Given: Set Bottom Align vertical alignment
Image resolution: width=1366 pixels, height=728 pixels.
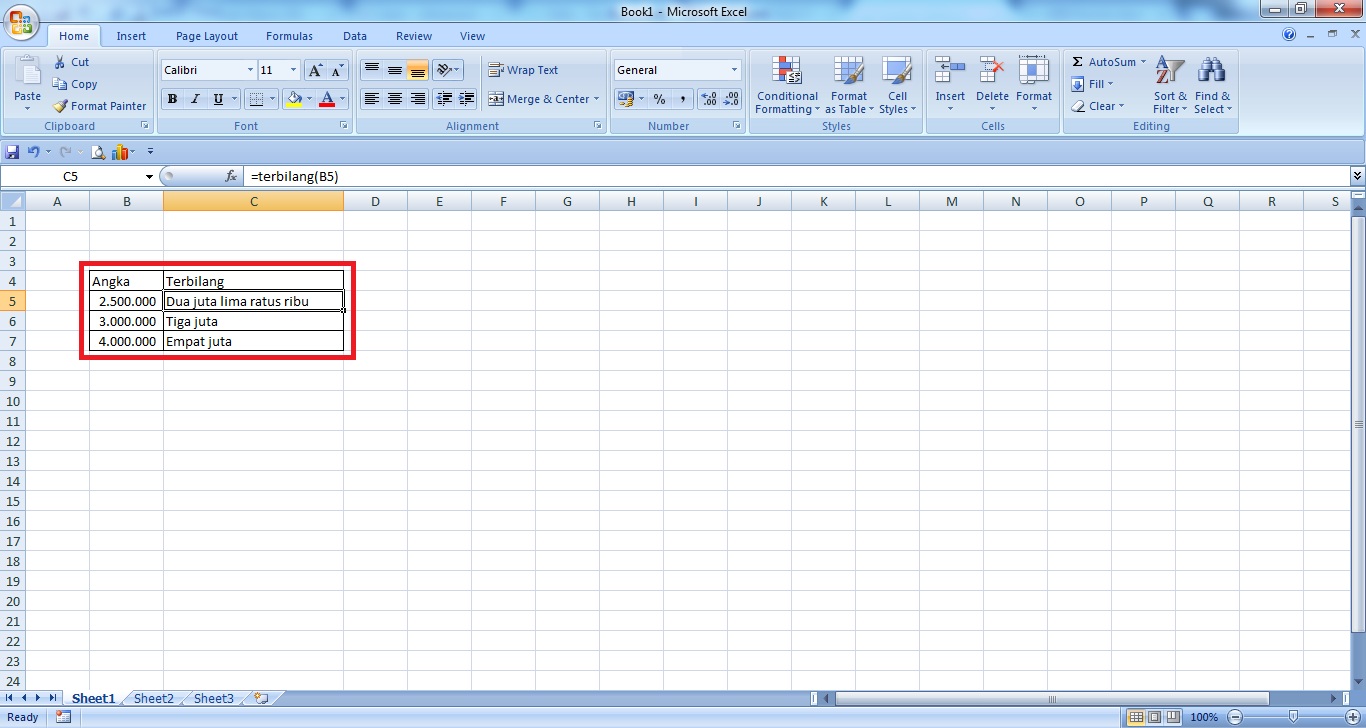Looking at the screenshot, I should [418, 70].
